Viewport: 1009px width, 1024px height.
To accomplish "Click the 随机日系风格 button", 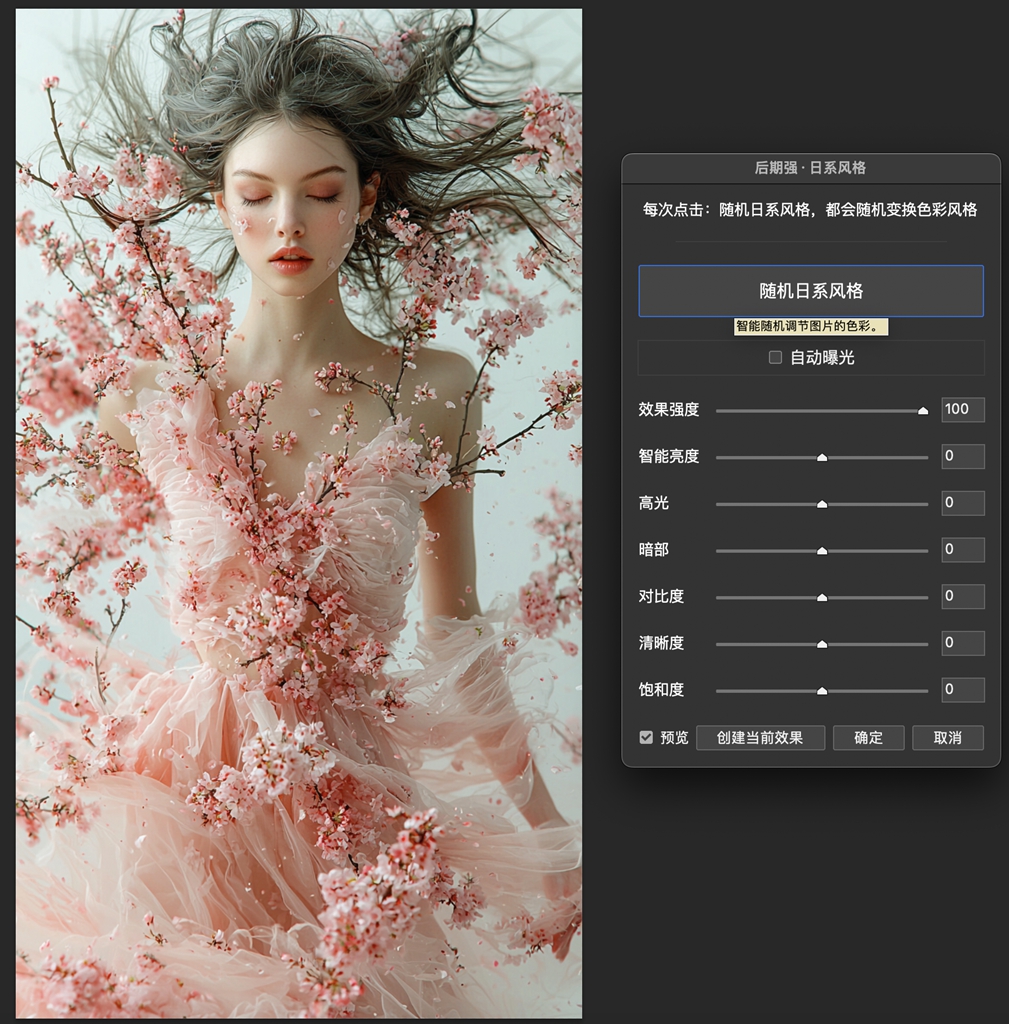I will coord(810,291).
